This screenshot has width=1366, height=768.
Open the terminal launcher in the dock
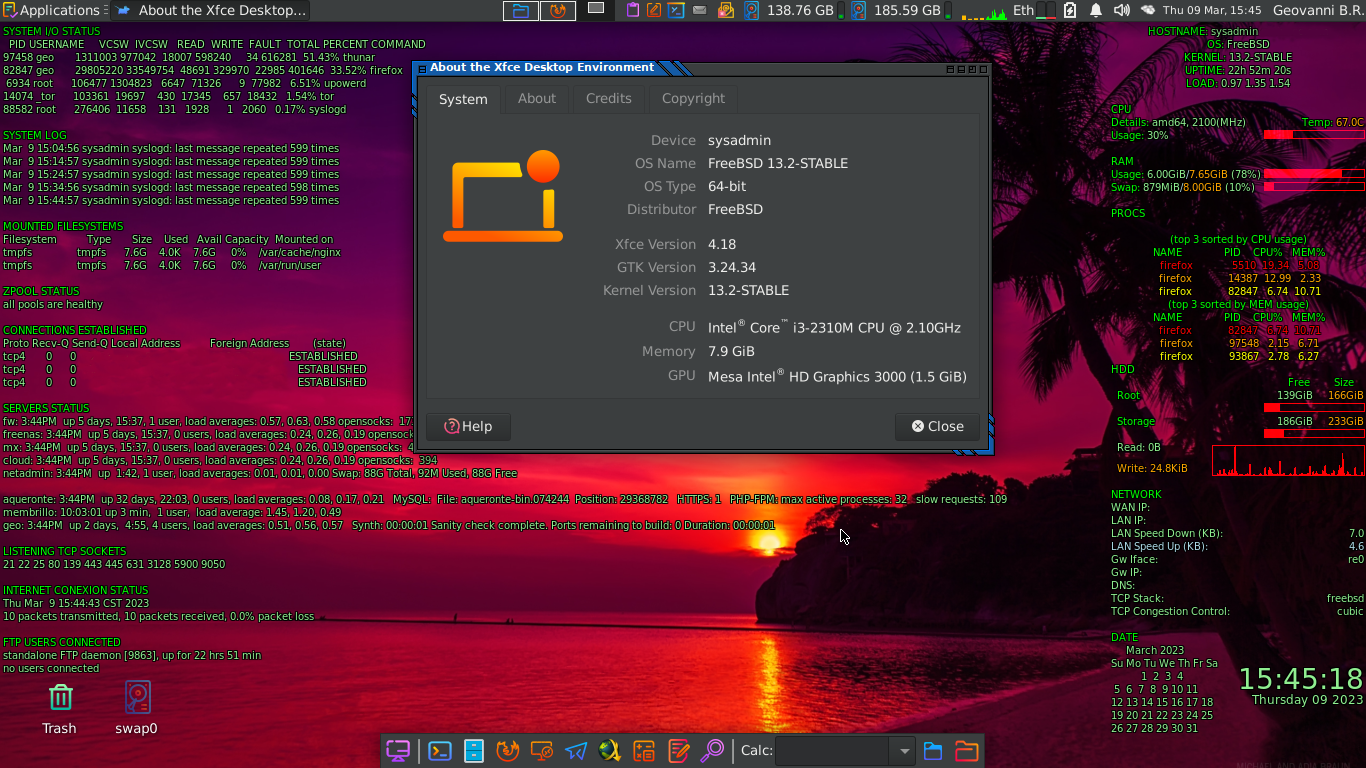[439, 751]
